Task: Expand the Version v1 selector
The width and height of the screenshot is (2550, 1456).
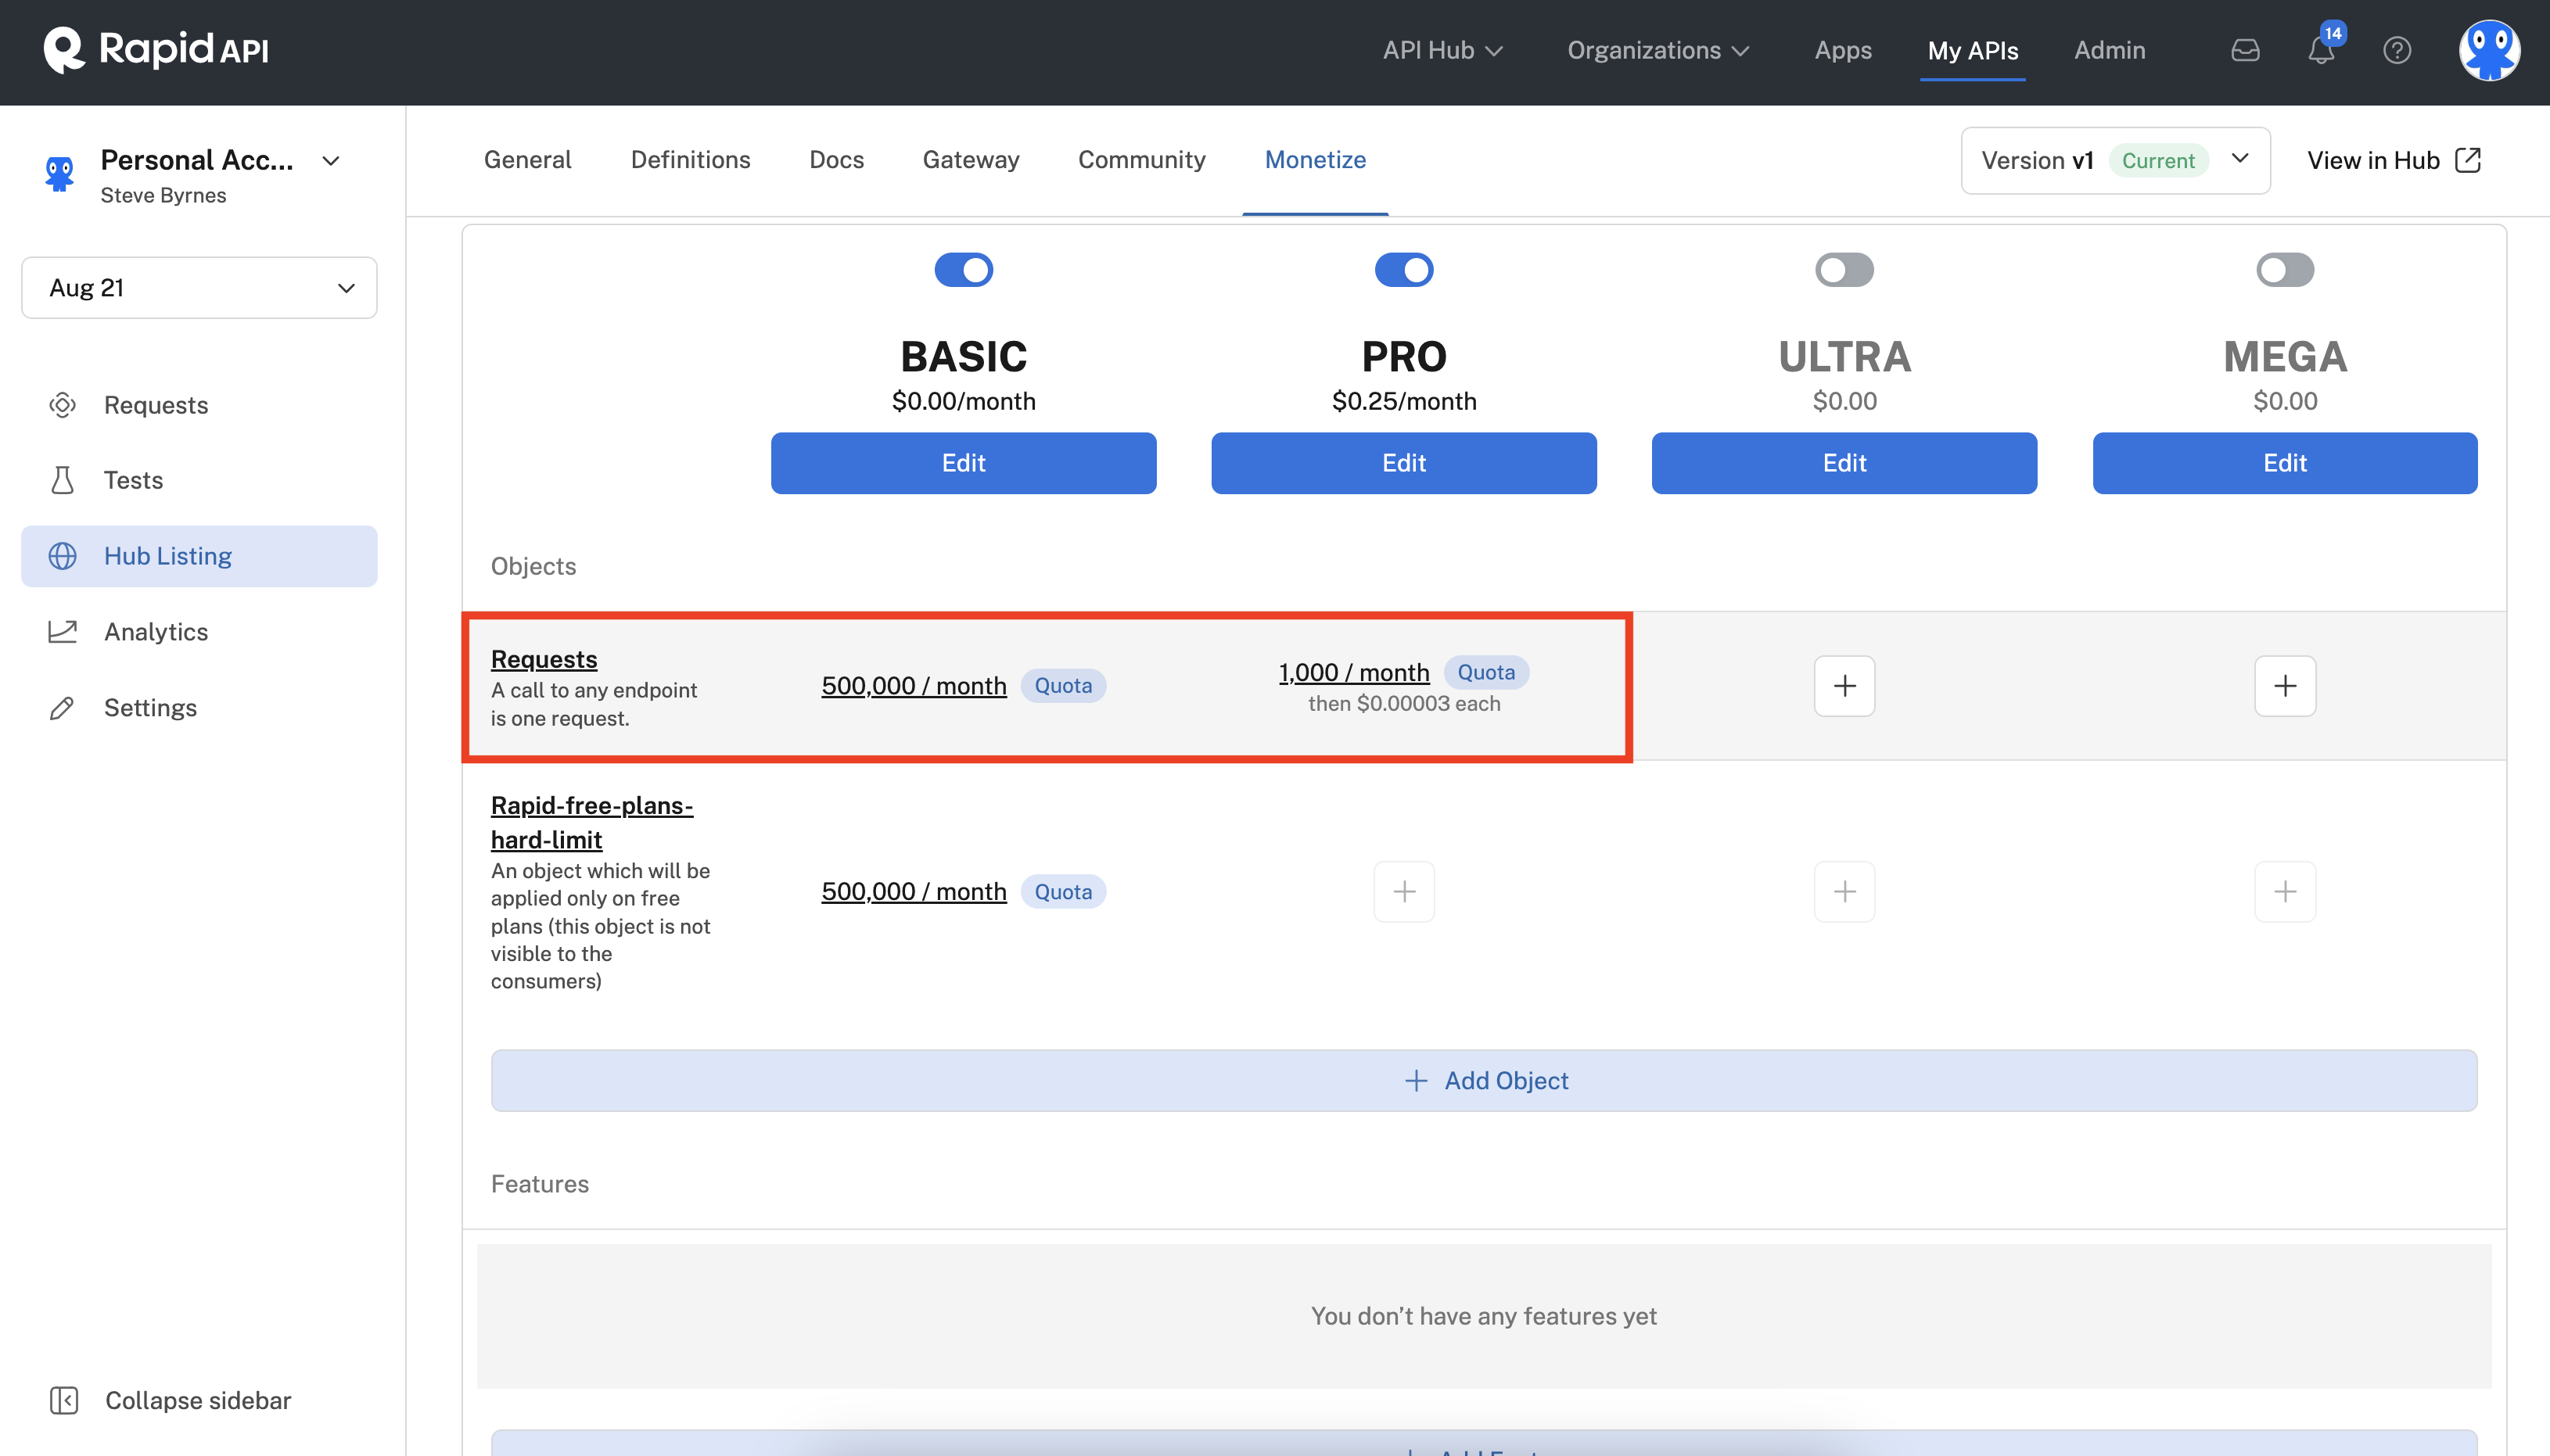Action: (2114, 160)
